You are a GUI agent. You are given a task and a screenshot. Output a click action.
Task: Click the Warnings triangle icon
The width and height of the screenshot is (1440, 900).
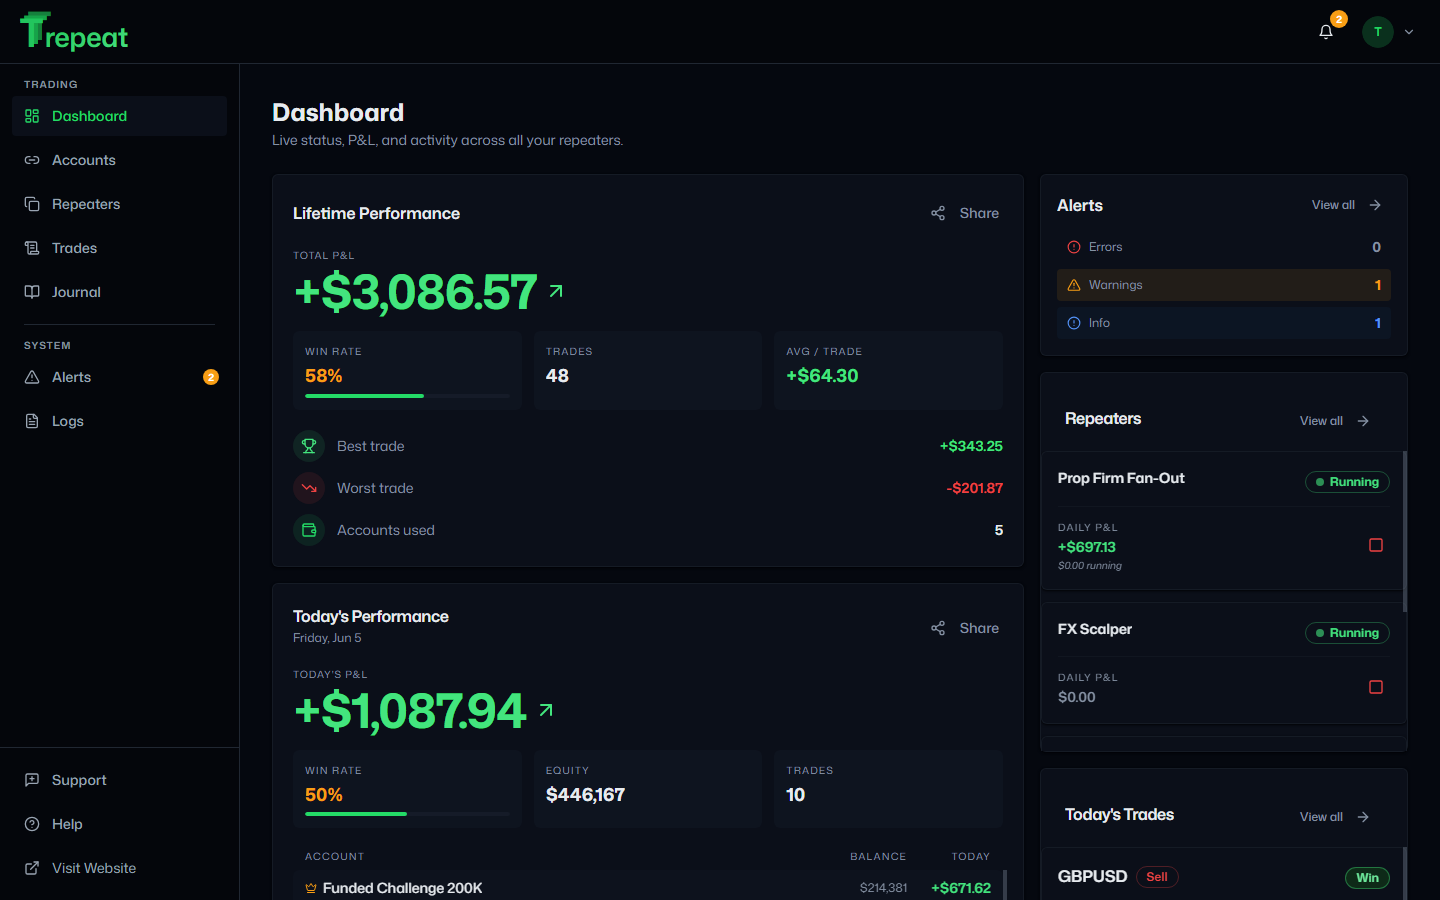[x=1074, y=285]
